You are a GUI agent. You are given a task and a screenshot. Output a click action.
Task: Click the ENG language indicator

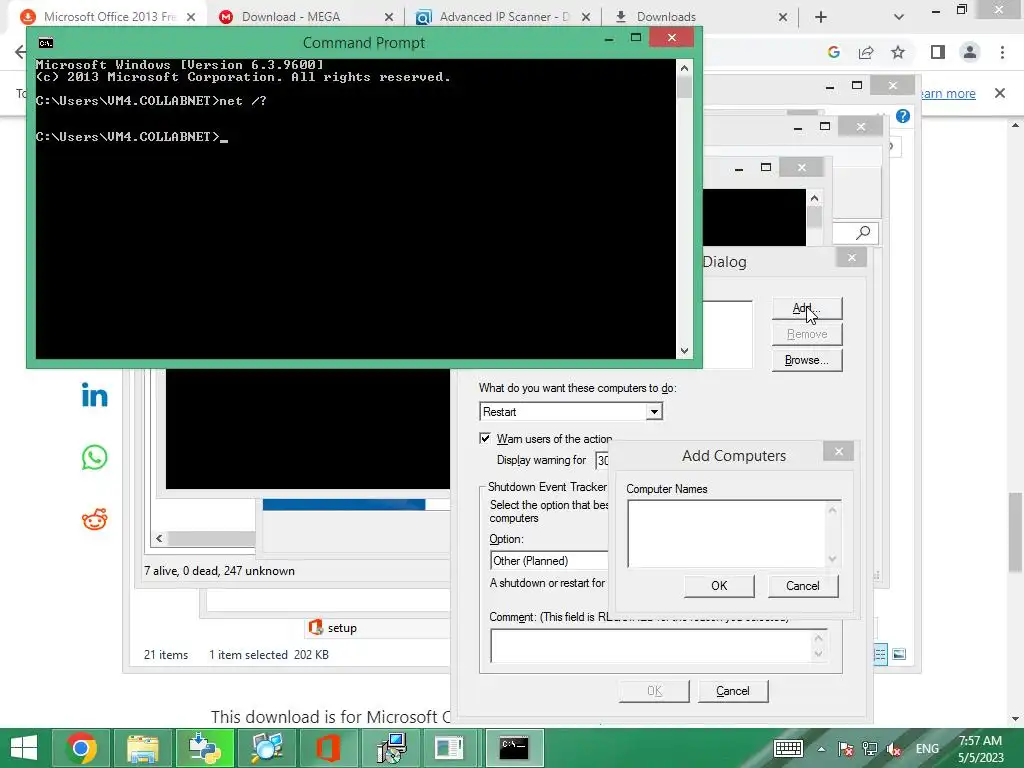[x=927, y=749]
